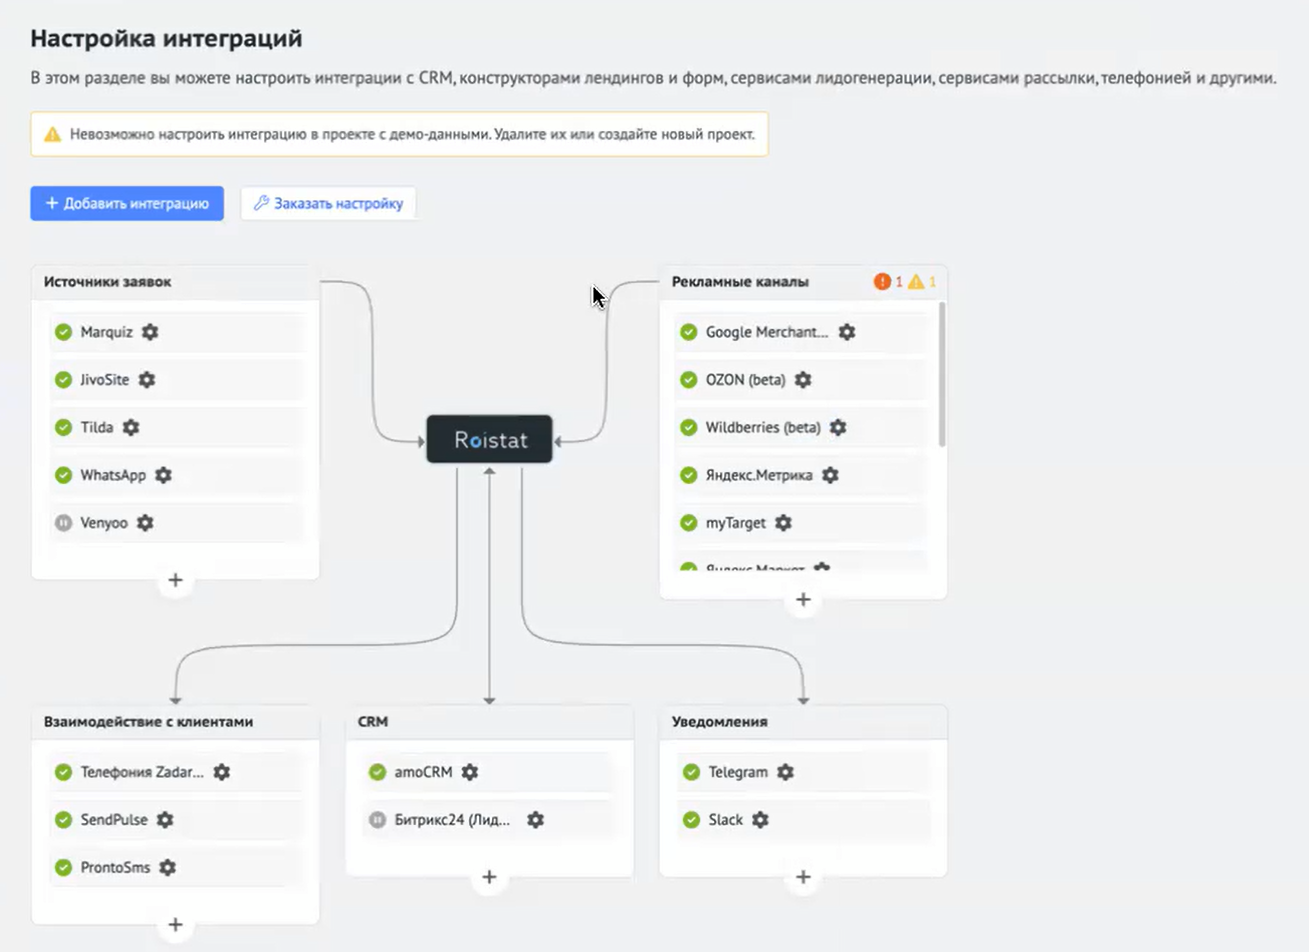The width and height of the screenshot is (1309, 952).
Task: Open settings gear for ProntoSms integration
Action: pyautogui.click(x=165, y=867)
